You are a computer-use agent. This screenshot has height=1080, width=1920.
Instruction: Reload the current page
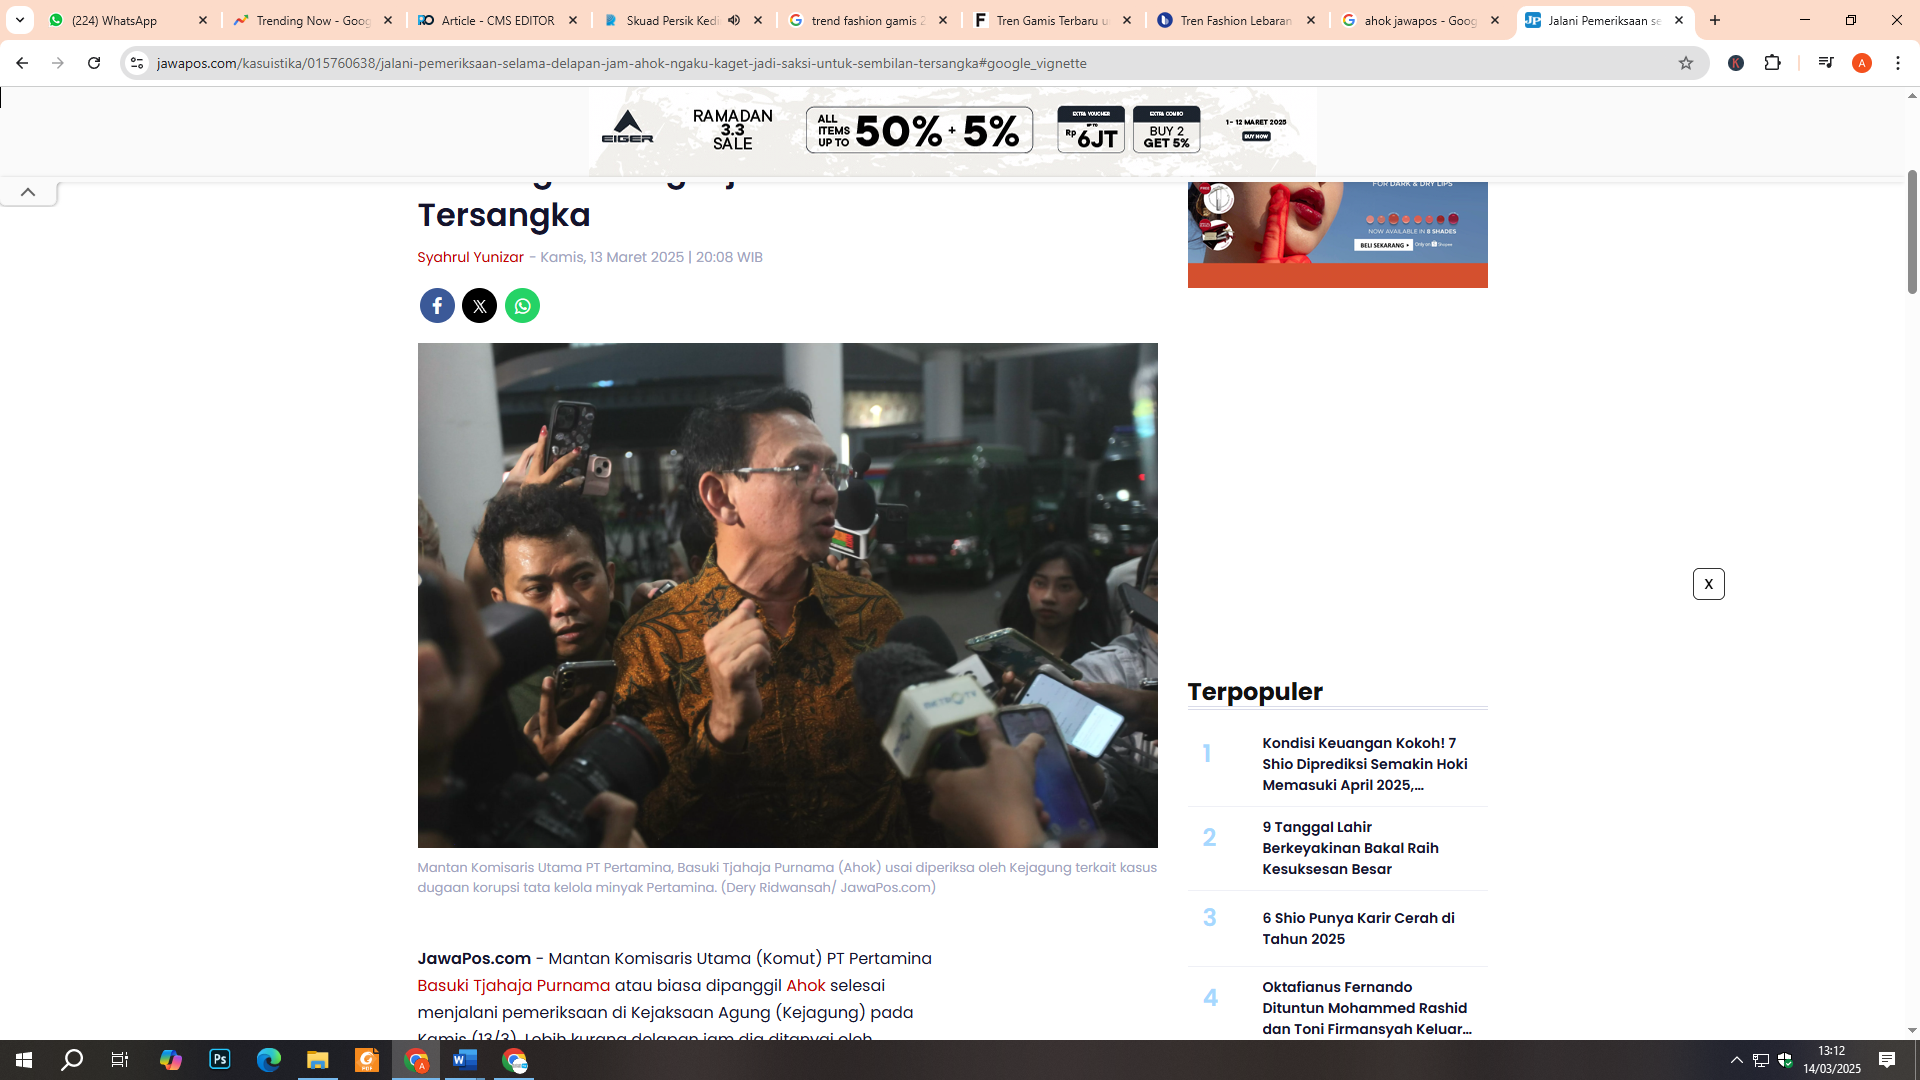(x=94, y=63)
